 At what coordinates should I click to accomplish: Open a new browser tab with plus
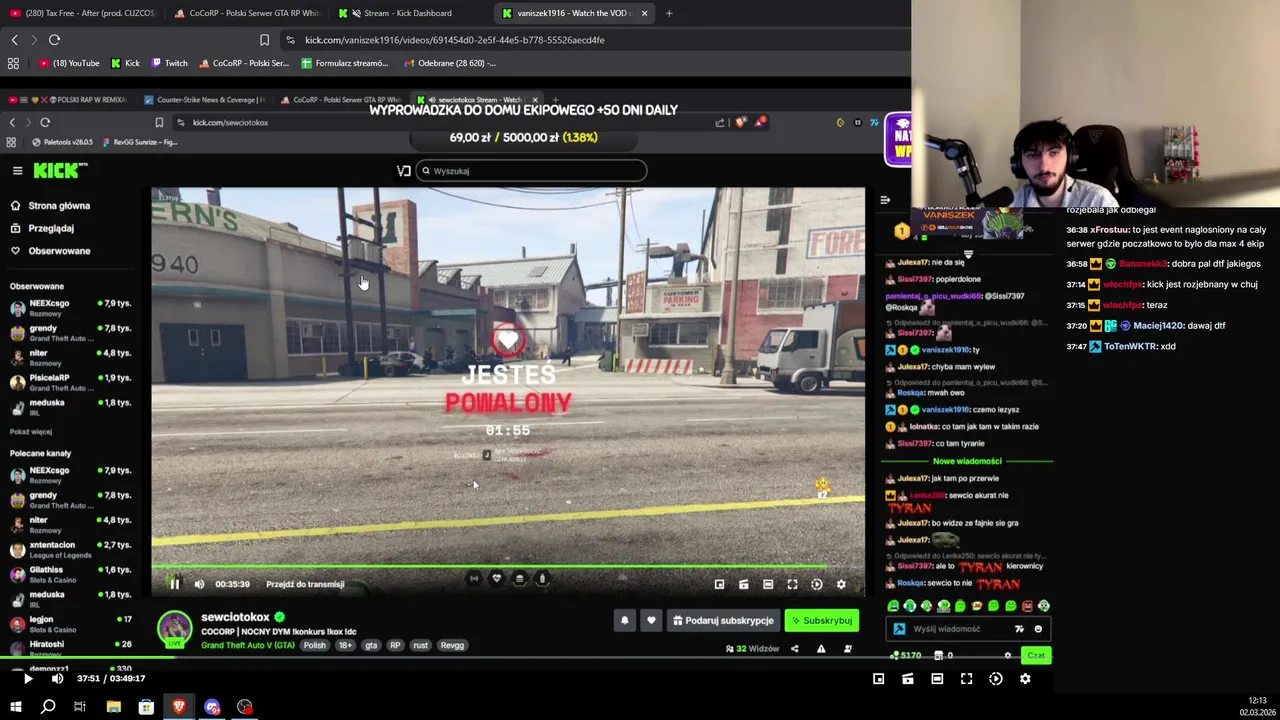(x=669, y=13)
